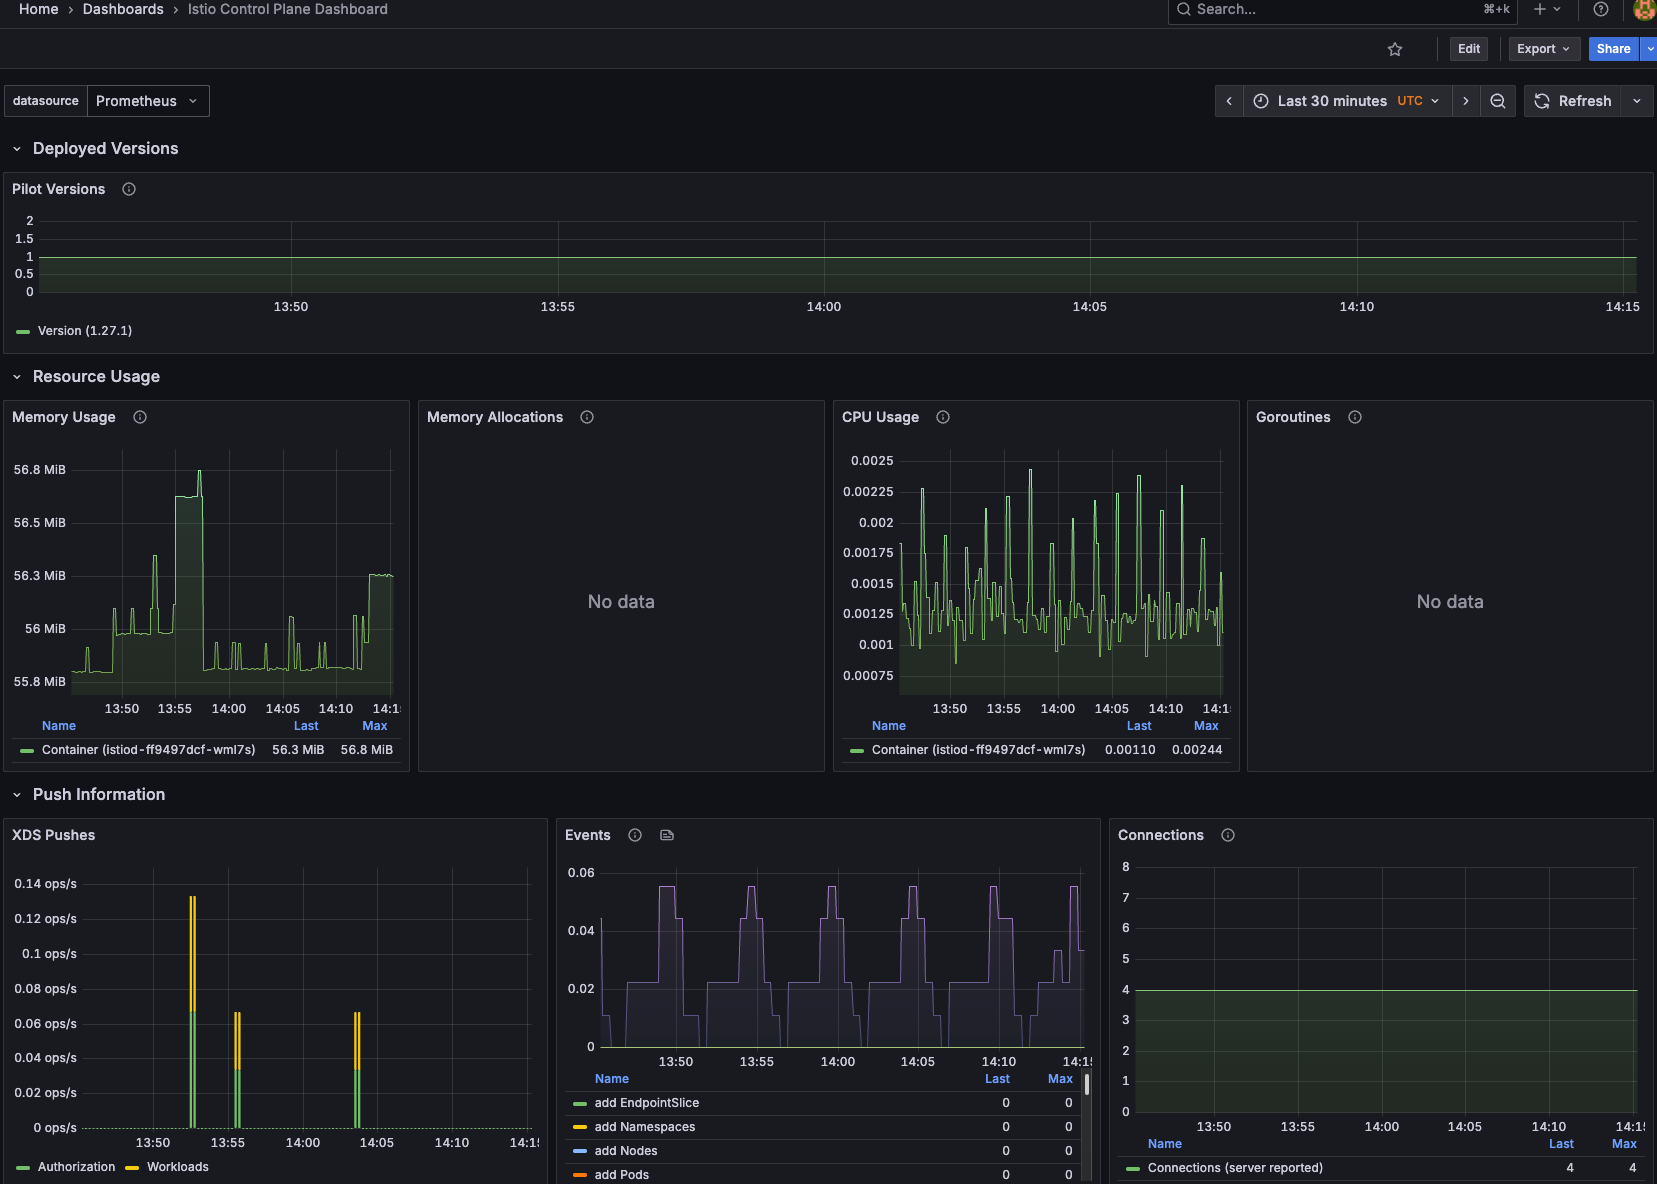Click the Edit button
Image resolution: width=1657 pixels, height=1184 pixels.
[1468, 48]
